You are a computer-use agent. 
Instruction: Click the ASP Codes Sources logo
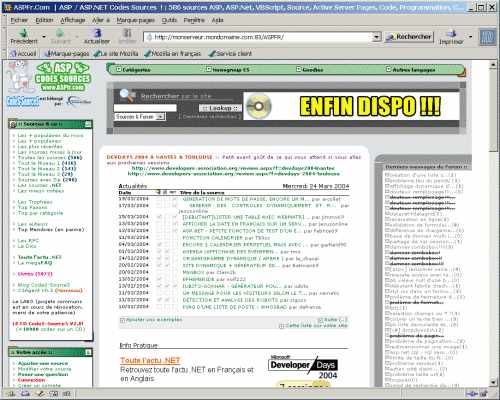point(63,77)
